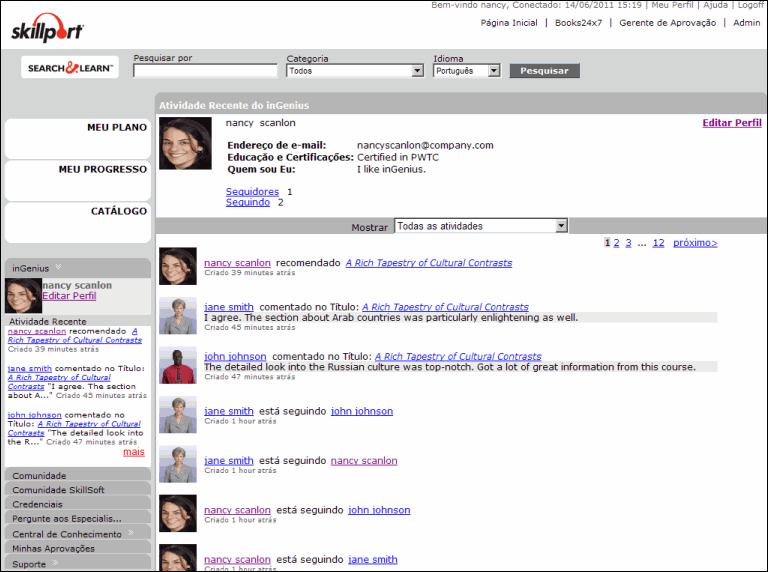The image size is (768, 572).
Task: Open Comunidade SkillSoft sidebar section
Action: pos(78,489)
